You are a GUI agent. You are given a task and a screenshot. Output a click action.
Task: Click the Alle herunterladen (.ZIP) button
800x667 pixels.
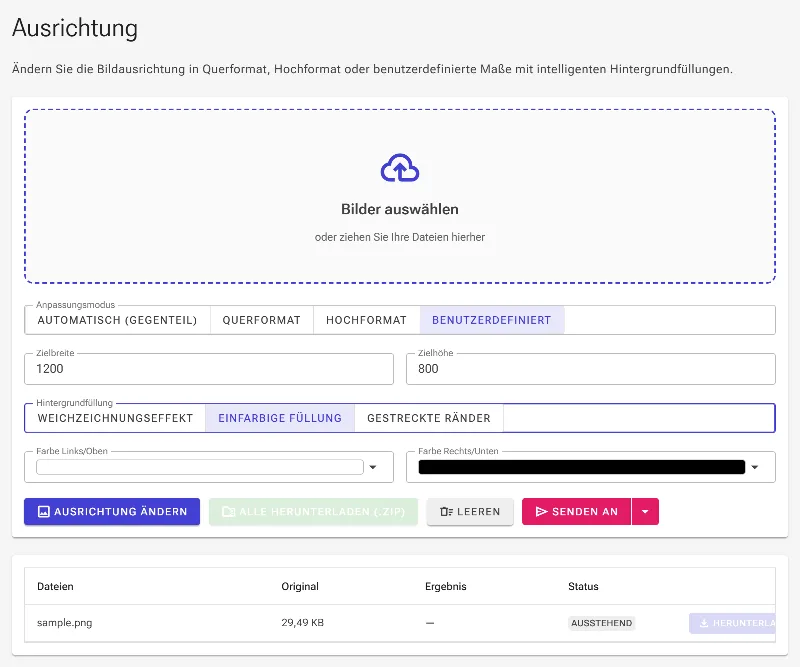point(313,511)
